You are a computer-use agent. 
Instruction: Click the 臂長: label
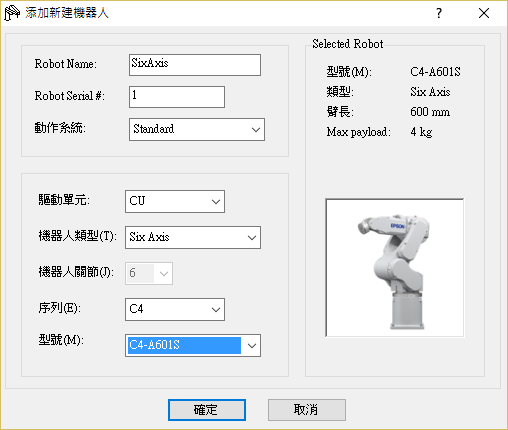[340, 112]
